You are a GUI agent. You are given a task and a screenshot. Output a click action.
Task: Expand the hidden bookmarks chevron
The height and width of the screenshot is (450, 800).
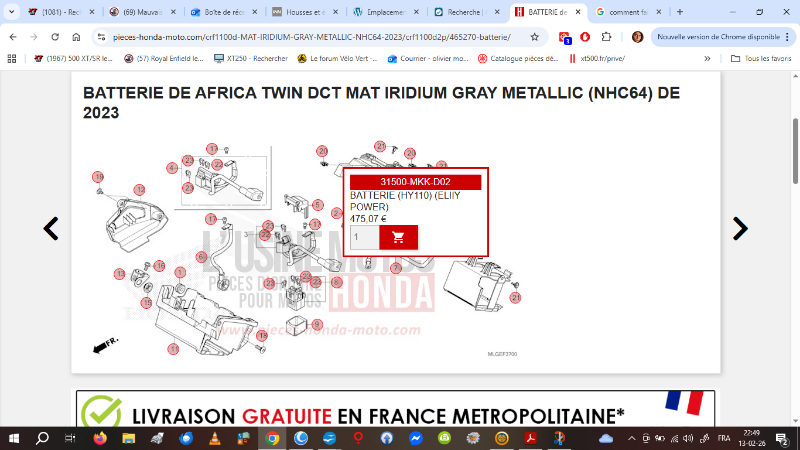[x=707, y=59]
